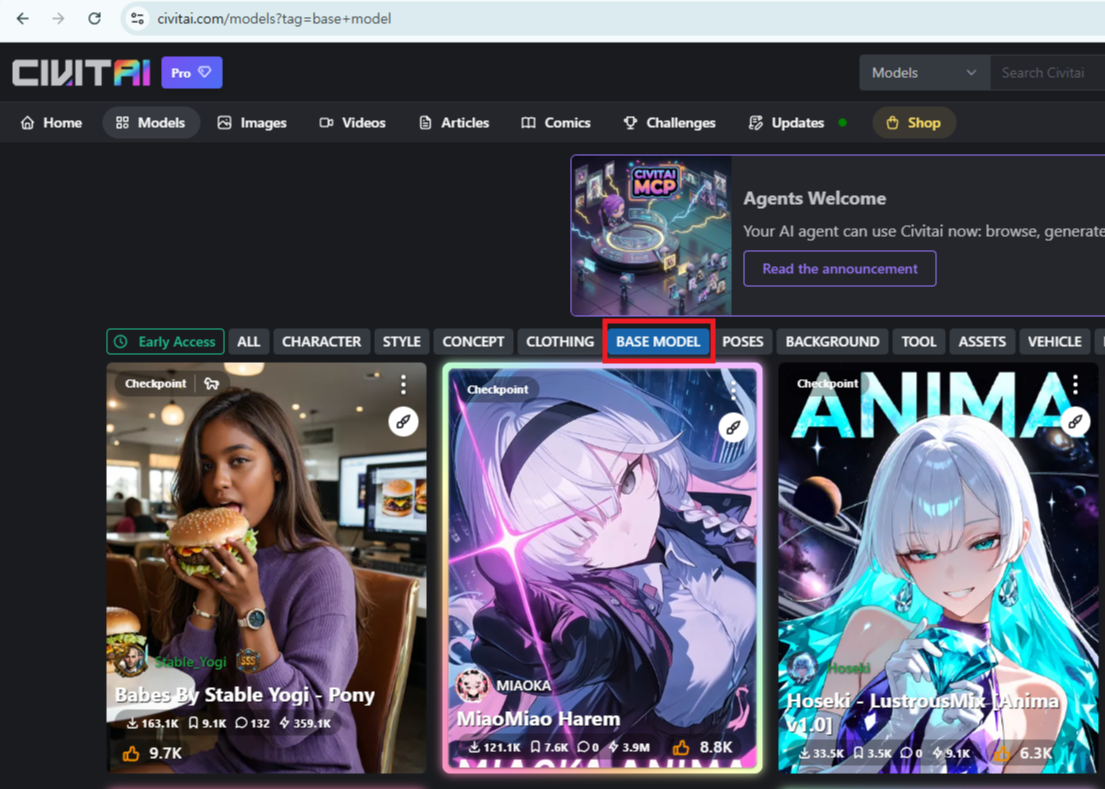Open Babes By Stable Yogi - Pony model

(245, 695)
